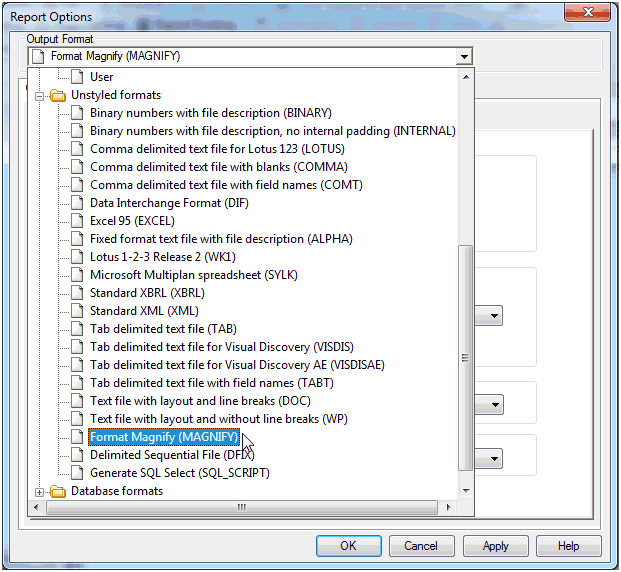The width and height of the screenshot is (621, 572).
Task: Select Fixed format text file (ALPHA)
Action: (x=221, y=239)
